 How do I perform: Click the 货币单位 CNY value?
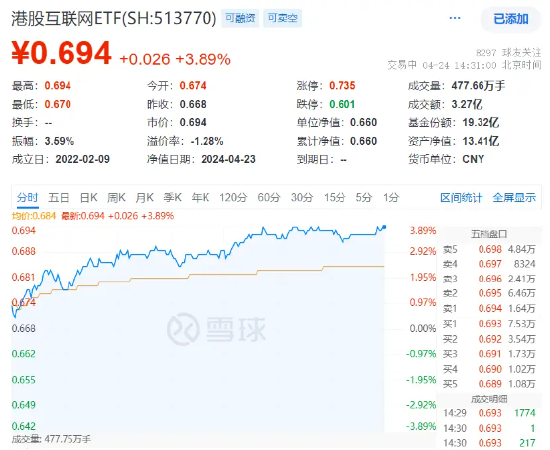pos(473,159)
